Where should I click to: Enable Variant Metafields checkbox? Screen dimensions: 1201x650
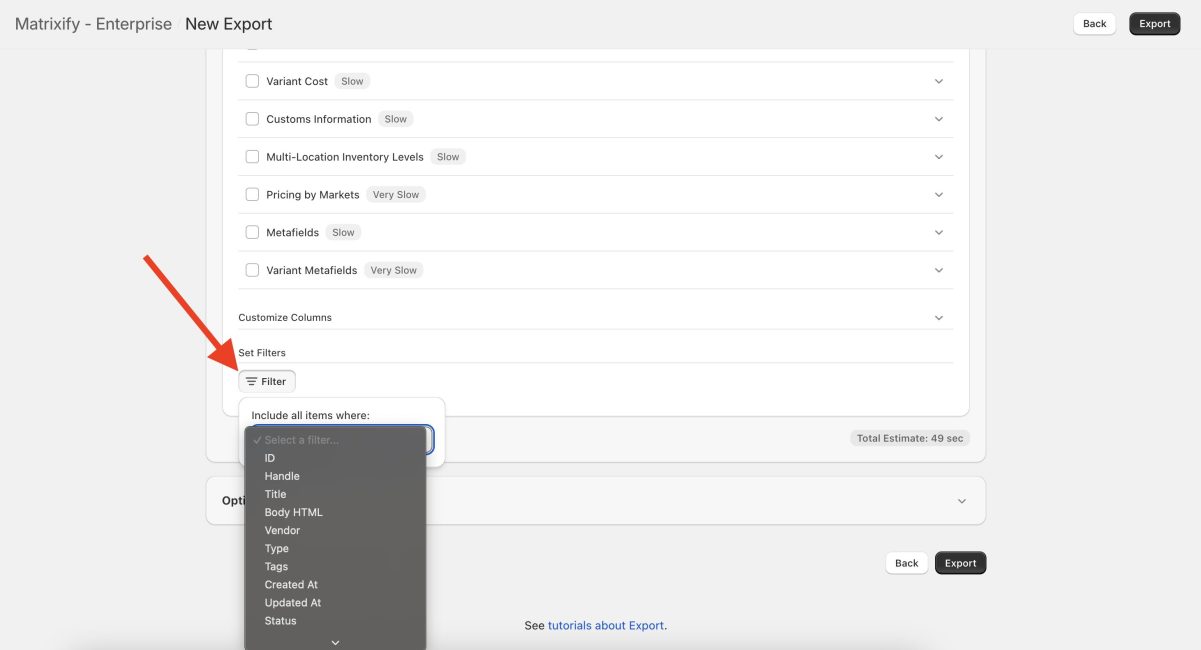click(252, 269)
